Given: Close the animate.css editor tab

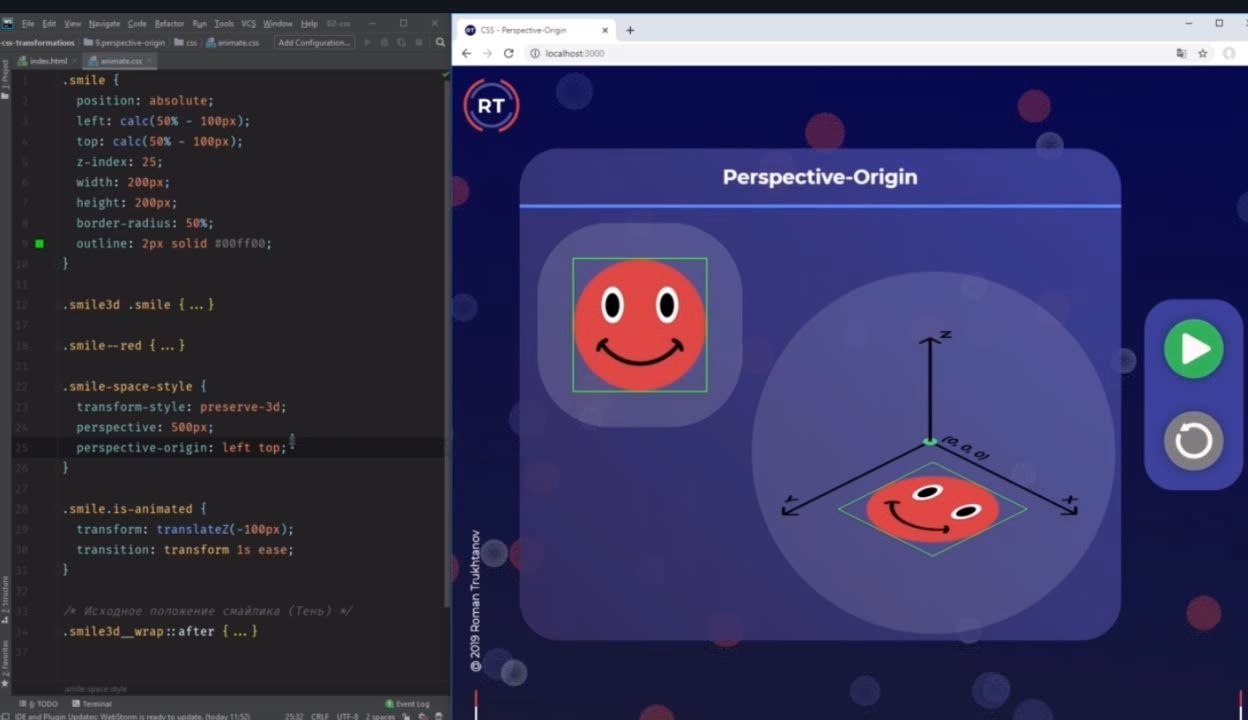Looking at the screenshot, I should [x=150, y=61].
